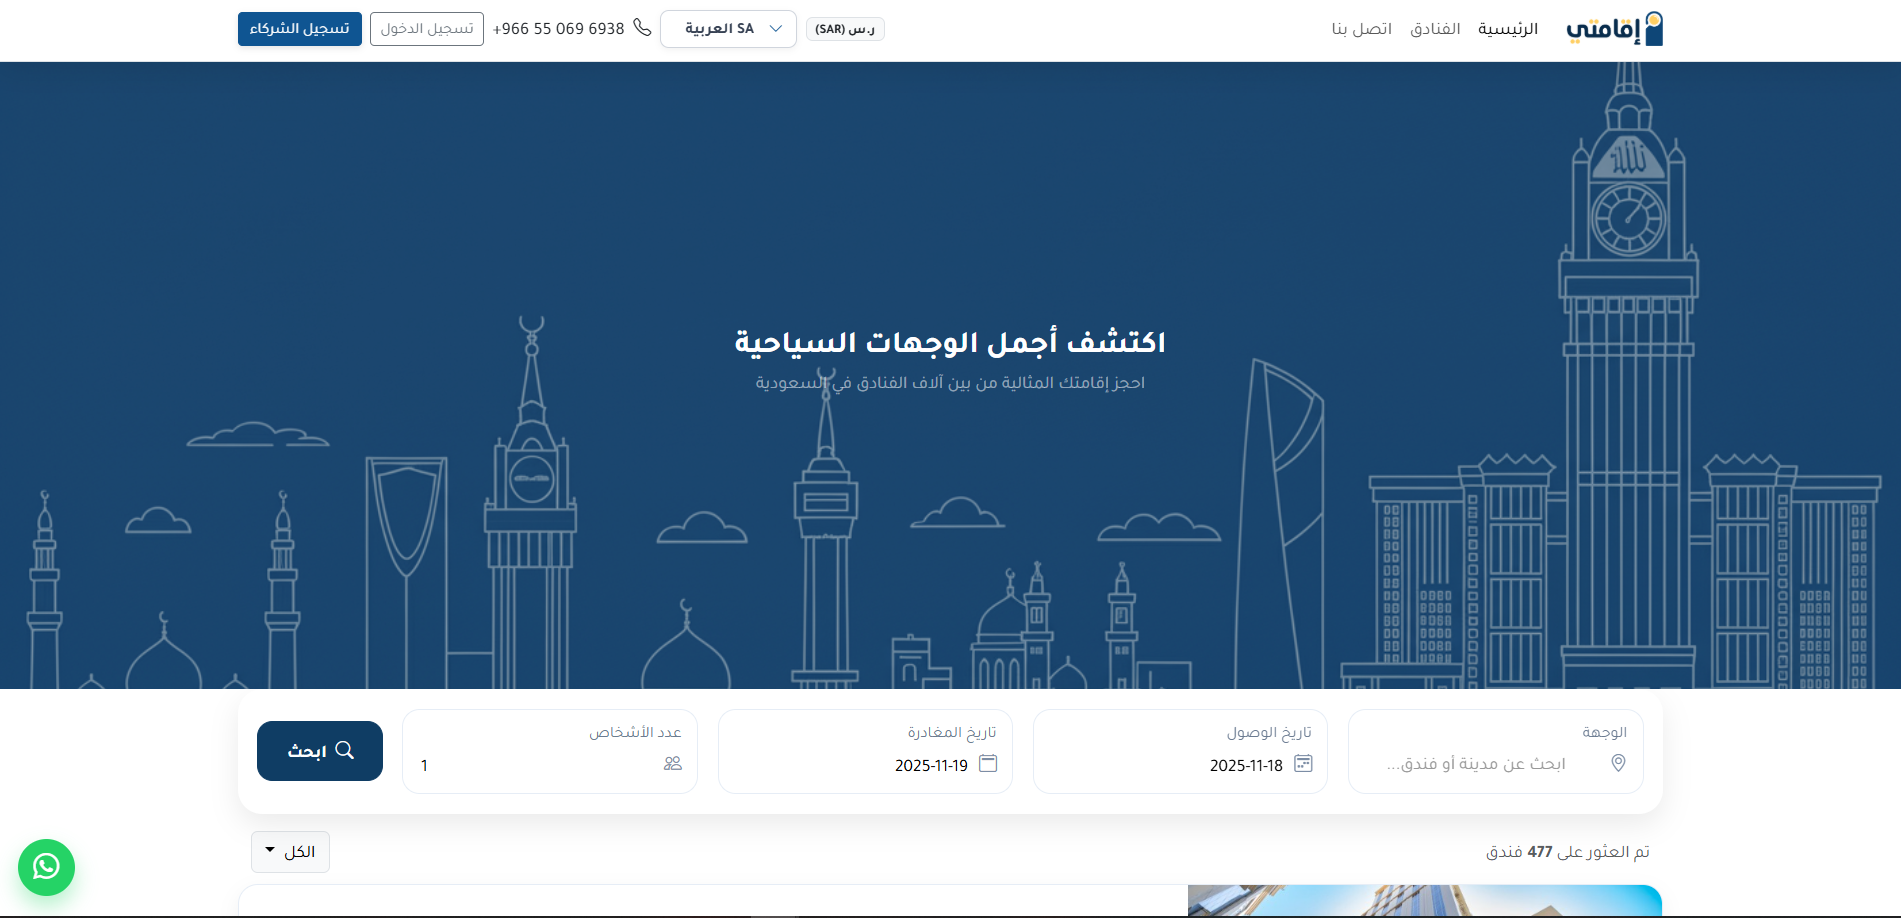Click the guests icon in عدد الأشخاص field
Viewport: 1901px width, 918px height.
tap(672, 764)
